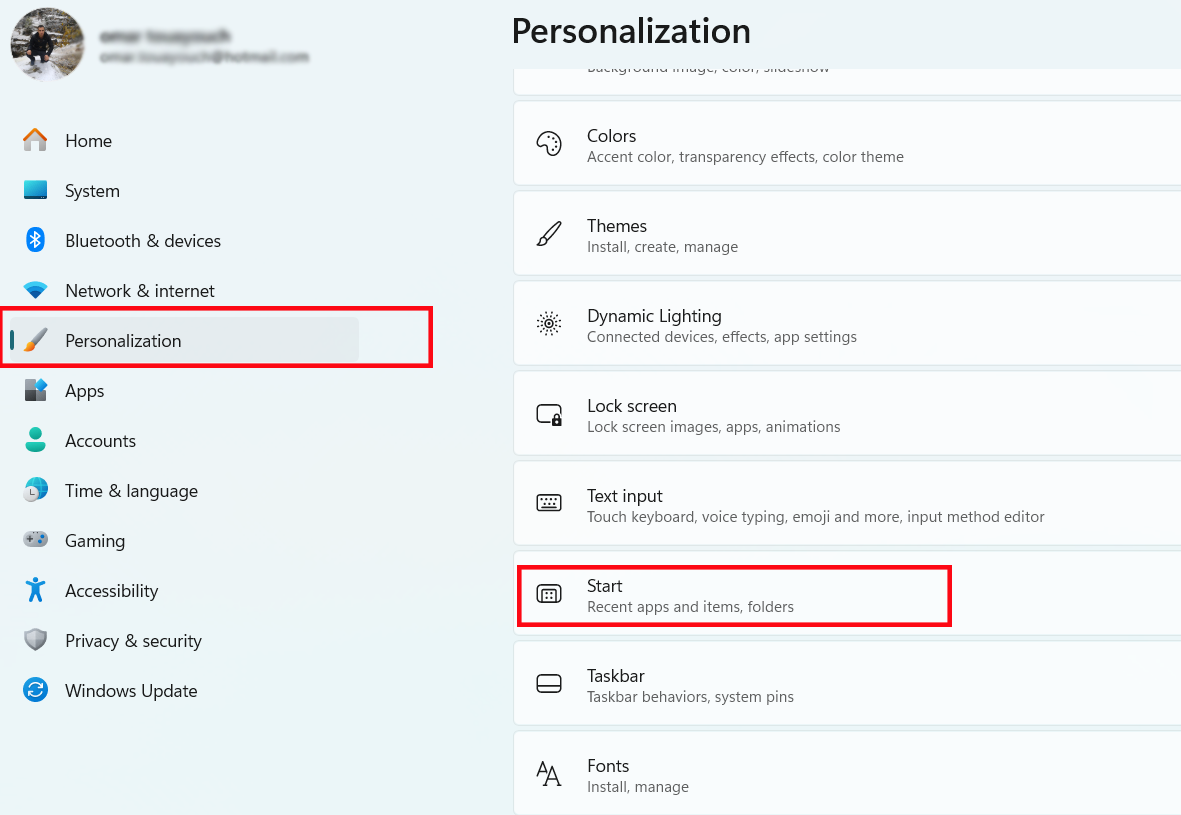The image size is (1181, 815).
Task: Click the Windows Update sync arrows icon
Action: point(35,690)
